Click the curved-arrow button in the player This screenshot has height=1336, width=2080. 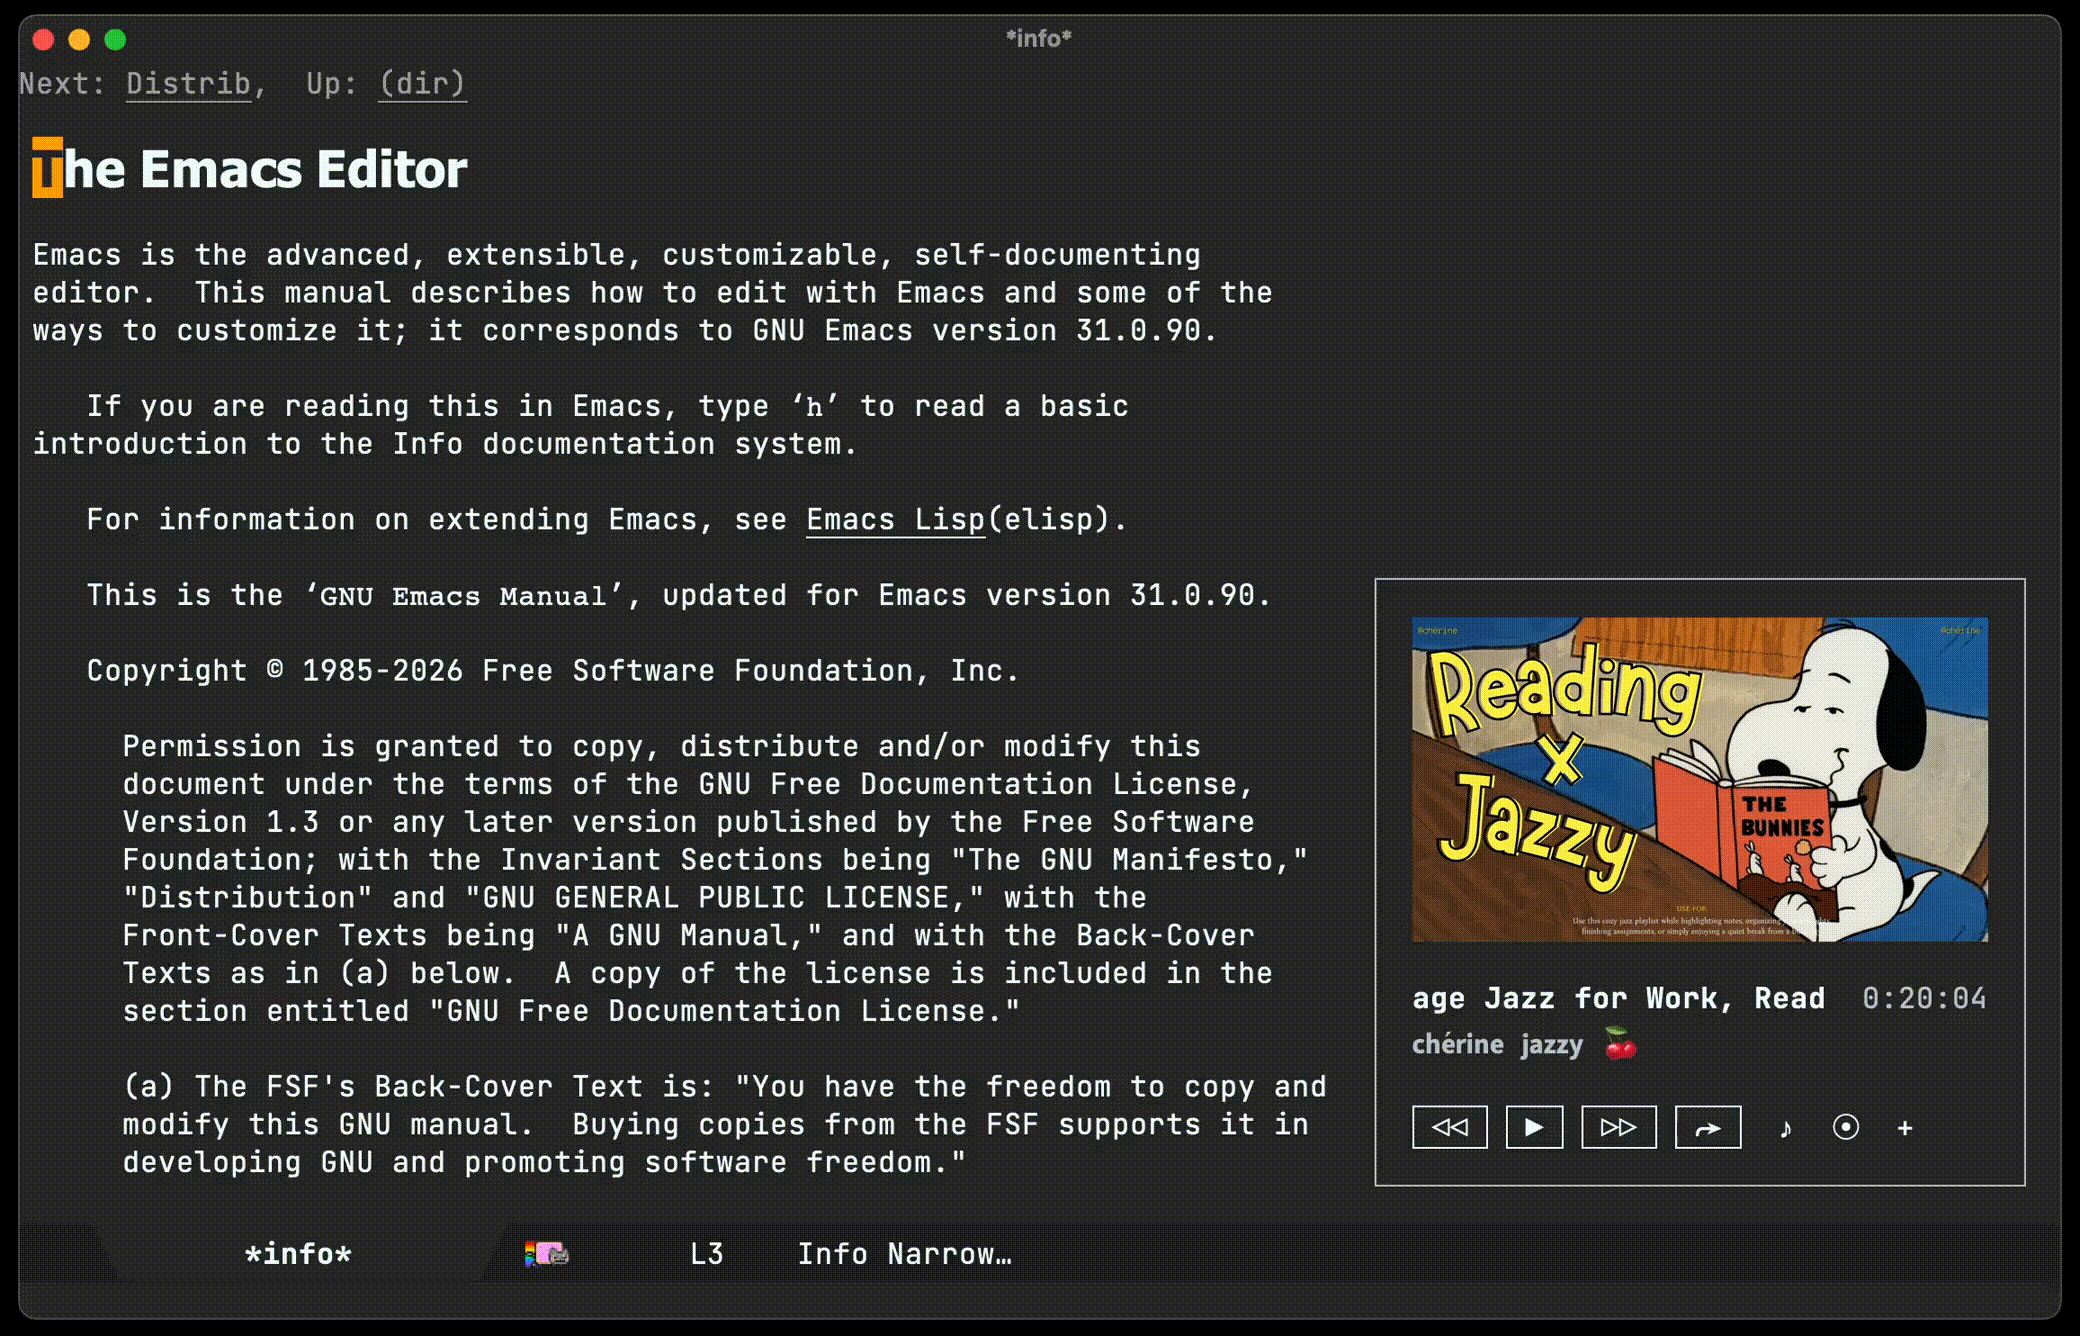tap(1708, 1127)
